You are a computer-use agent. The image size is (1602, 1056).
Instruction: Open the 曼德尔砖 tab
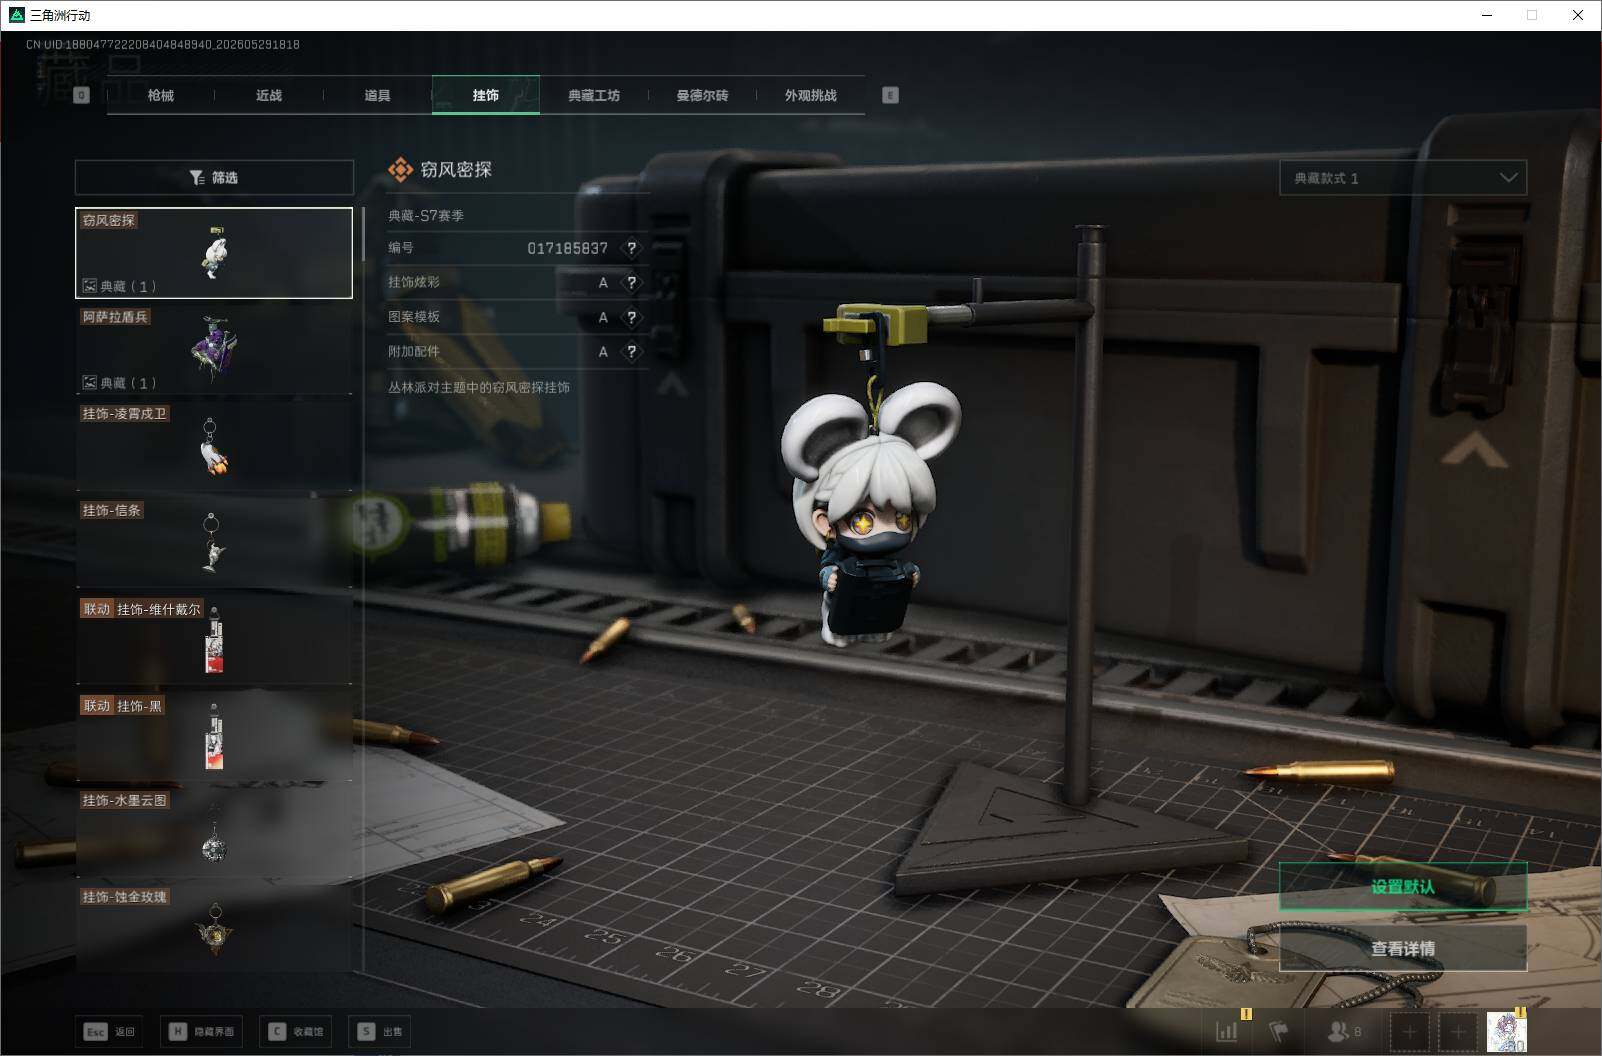pyautogui.click(x=702, y=95)
